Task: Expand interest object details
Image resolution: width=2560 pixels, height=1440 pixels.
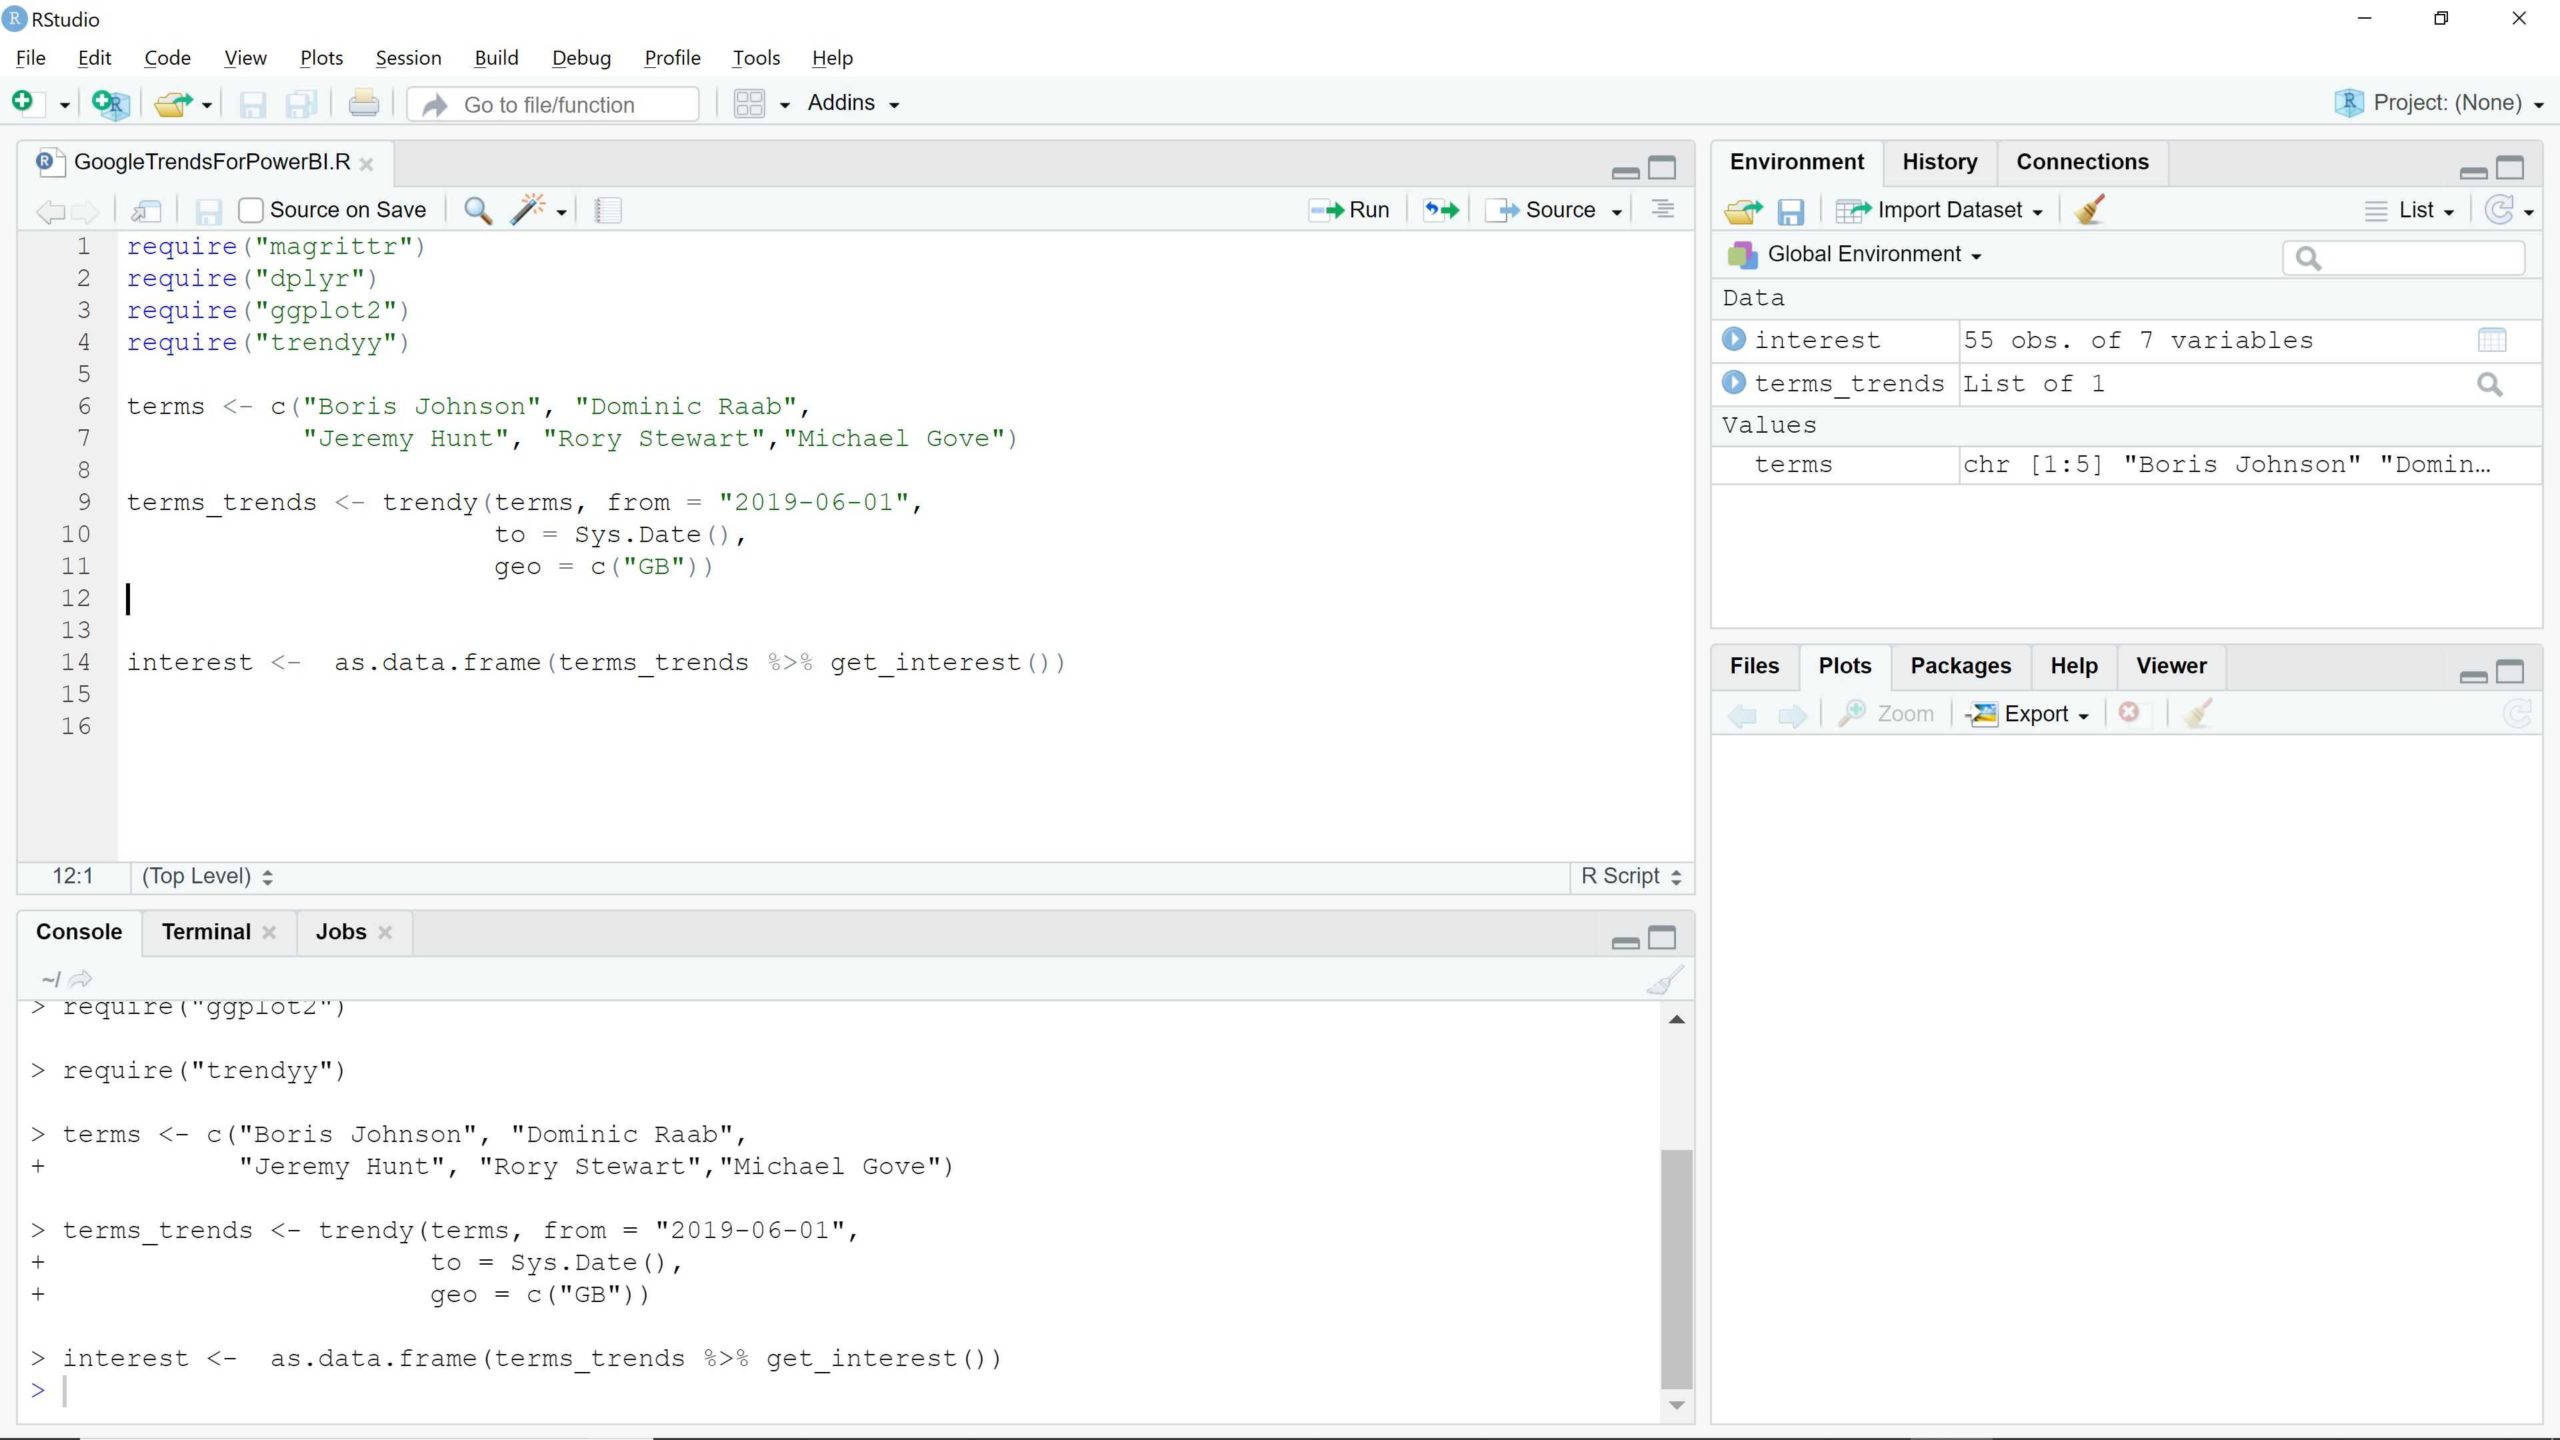Action: 1734,339
